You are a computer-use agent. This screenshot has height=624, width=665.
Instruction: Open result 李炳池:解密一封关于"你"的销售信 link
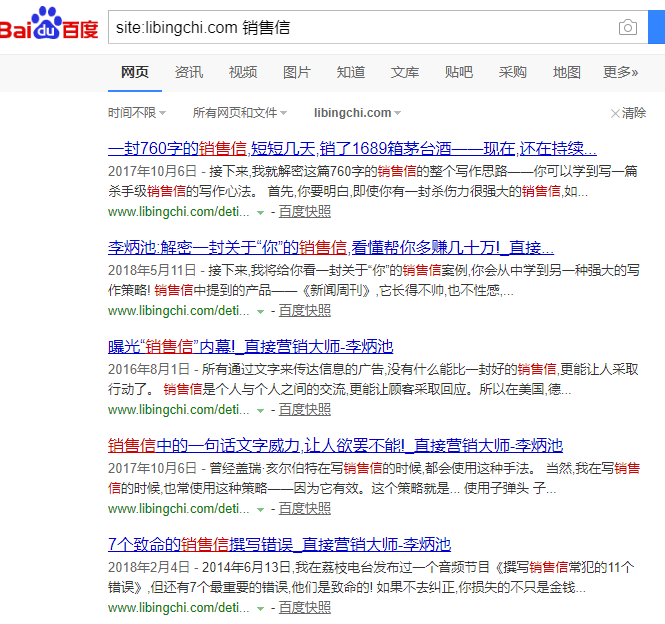click(x=331, y=247)
